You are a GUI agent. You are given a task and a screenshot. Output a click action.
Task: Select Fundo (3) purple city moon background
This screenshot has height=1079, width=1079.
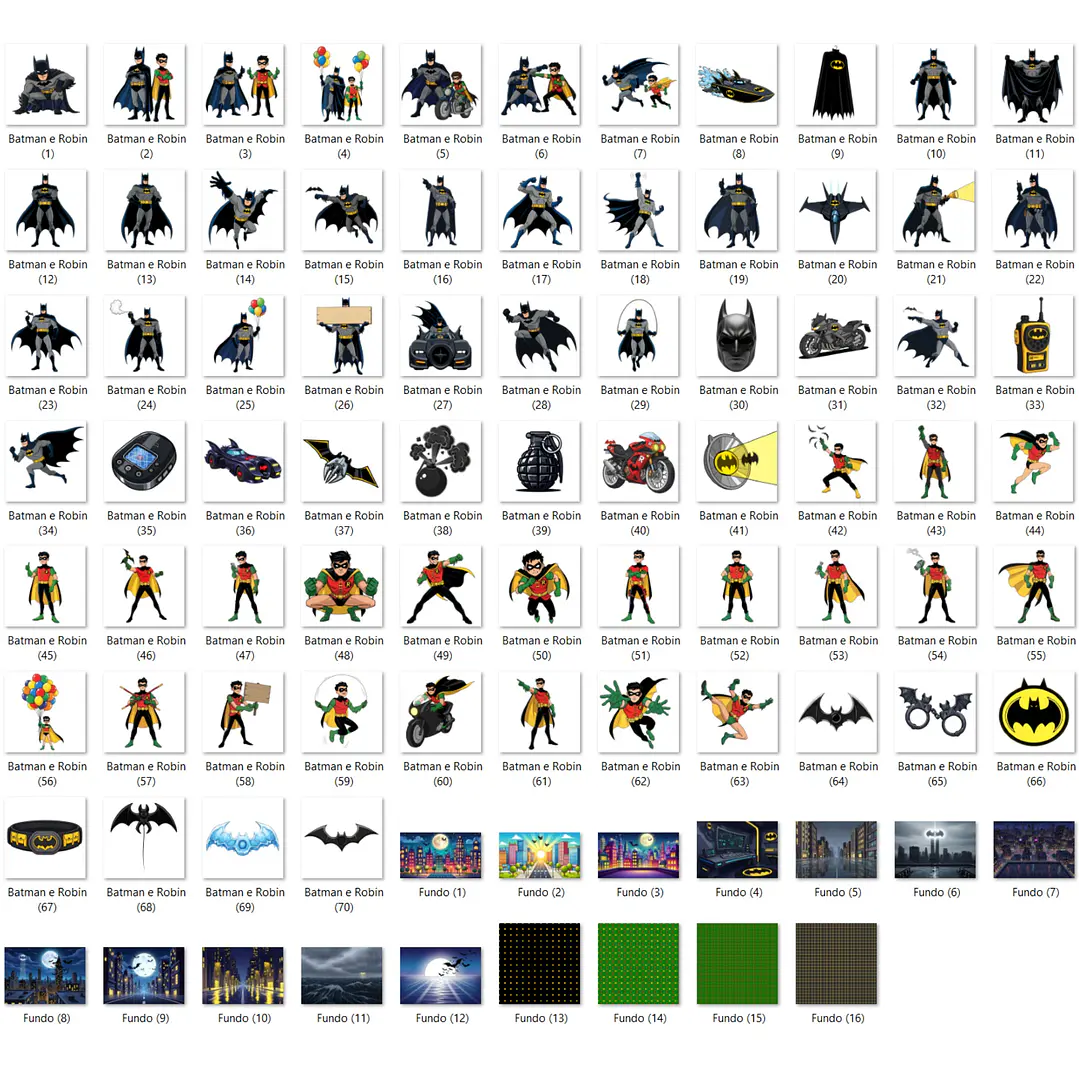point(639,855)
